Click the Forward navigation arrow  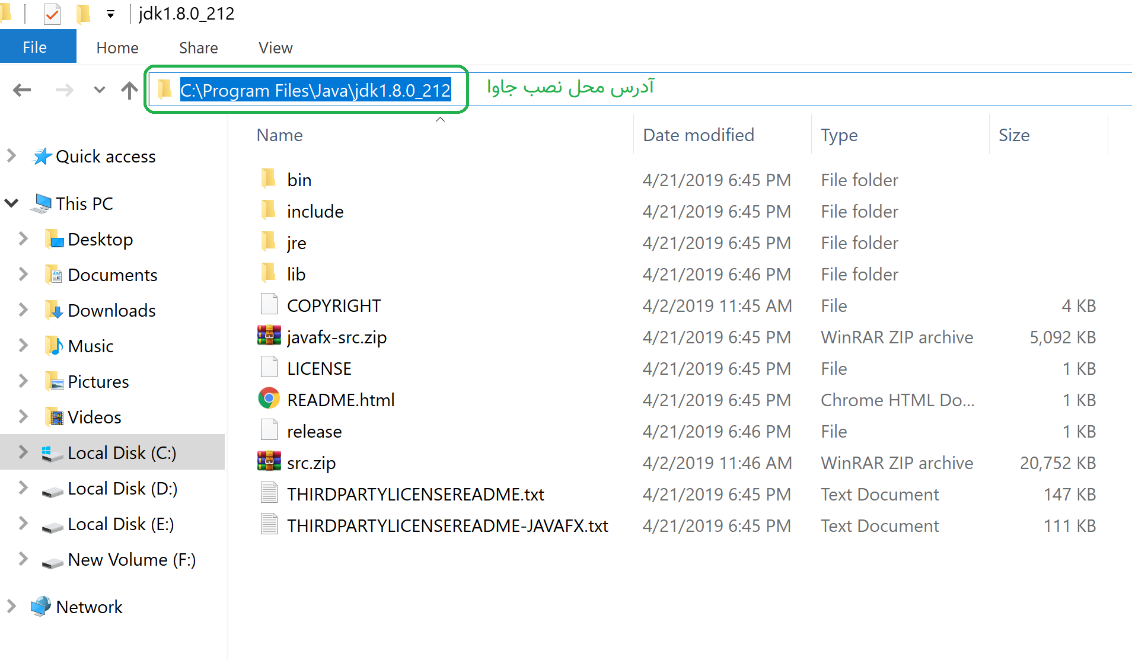coord(64,90)
